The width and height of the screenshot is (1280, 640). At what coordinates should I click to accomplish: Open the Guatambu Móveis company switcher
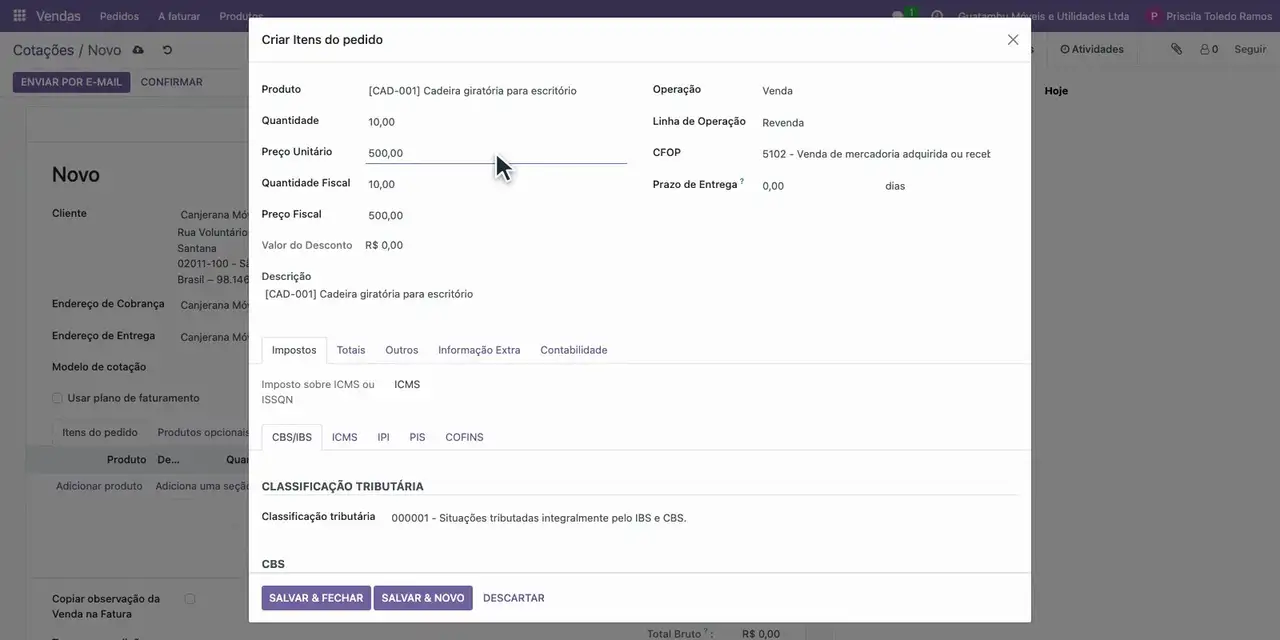1043,16
